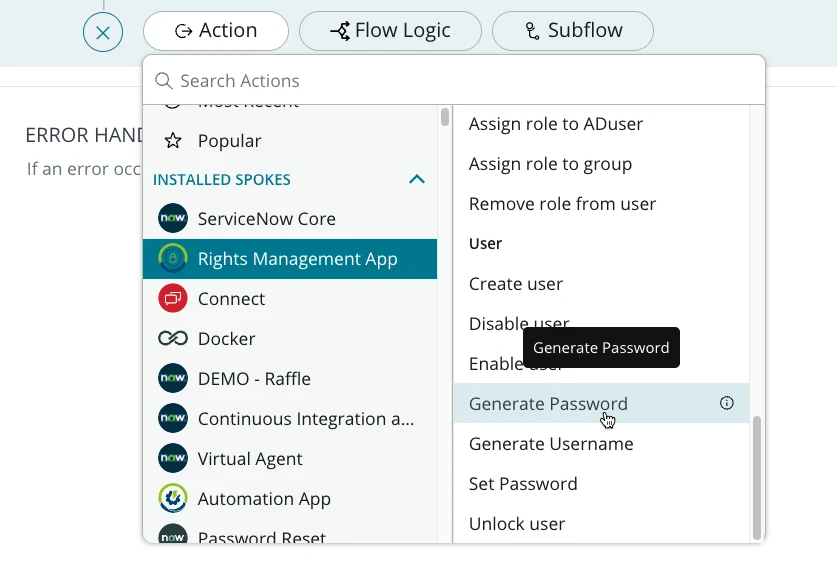Open the Connect spoke
This screenshot has width=837, height=571.
tap(290, 299)
